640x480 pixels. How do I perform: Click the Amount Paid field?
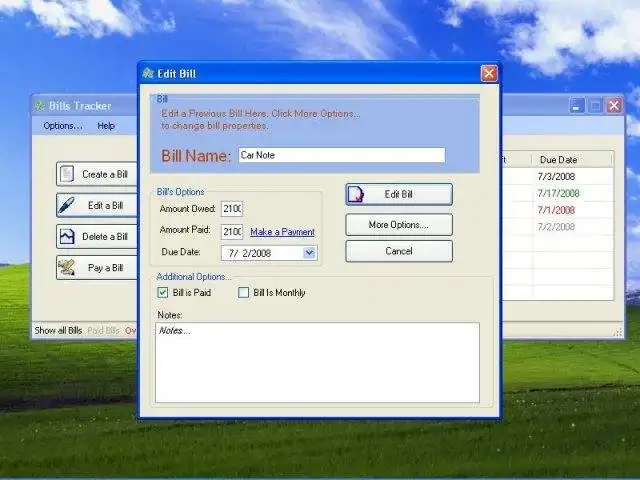click(232, 232)
